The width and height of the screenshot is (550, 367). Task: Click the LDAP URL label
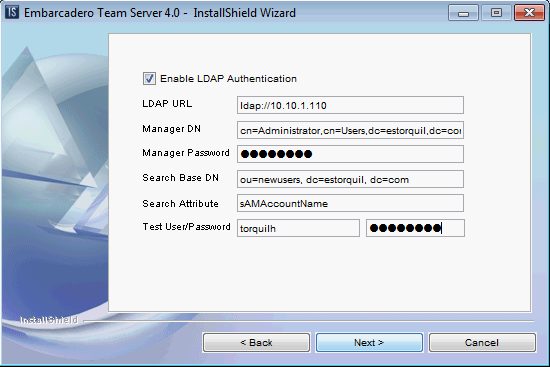pos(167,104)
